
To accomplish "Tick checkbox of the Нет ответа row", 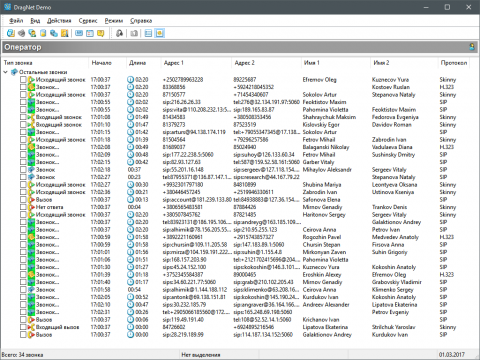I will [23, 207].
